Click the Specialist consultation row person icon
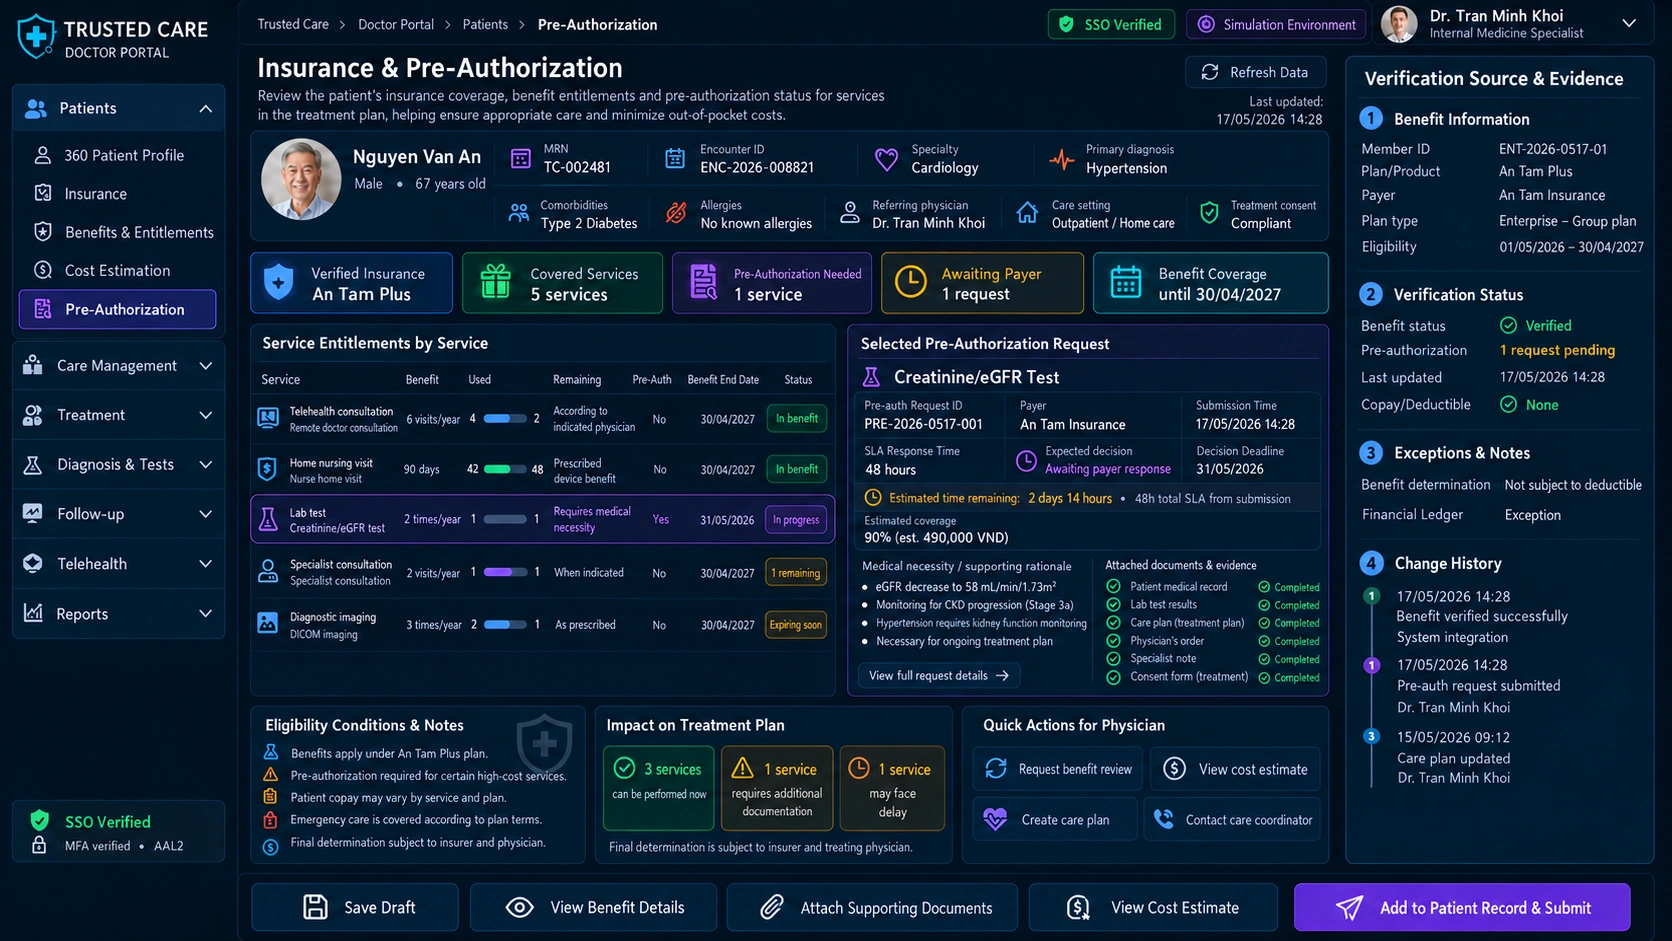1672x941 pixels. click(x=267, y=571)
